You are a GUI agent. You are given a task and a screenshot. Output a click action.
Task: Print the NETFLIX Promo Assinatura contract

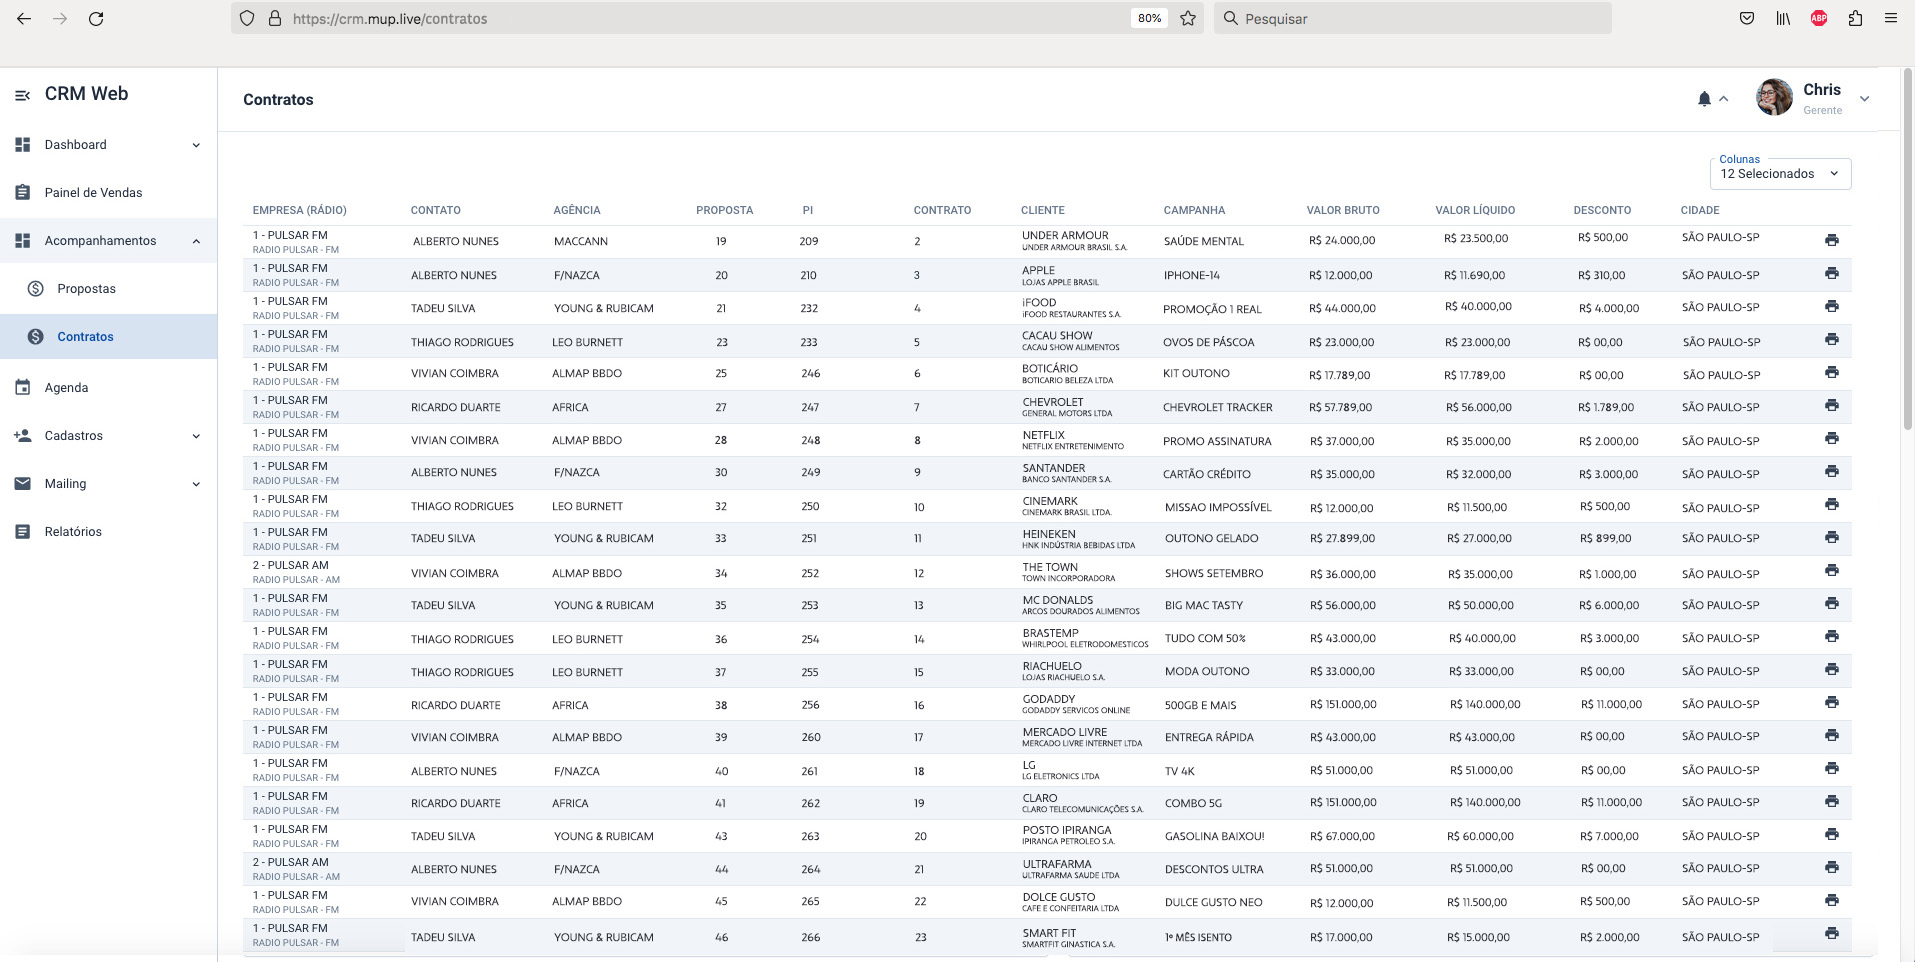1831,438
